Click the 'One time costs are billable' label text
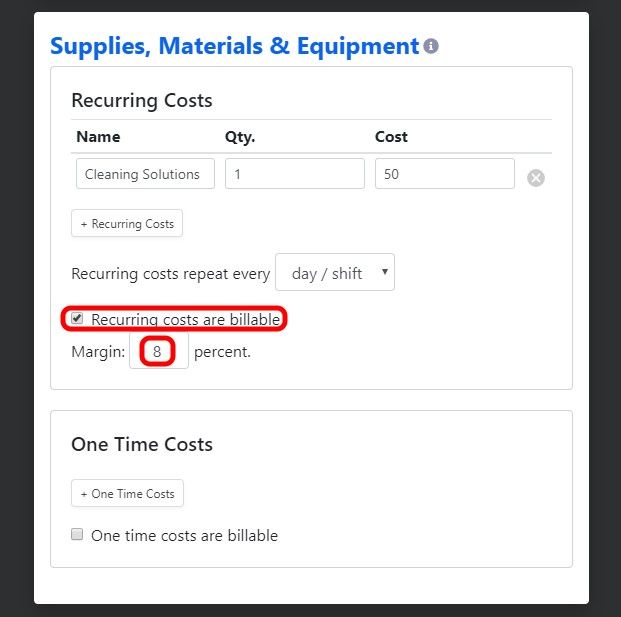The height and width of the screenshot is (617, 621). 185,535
